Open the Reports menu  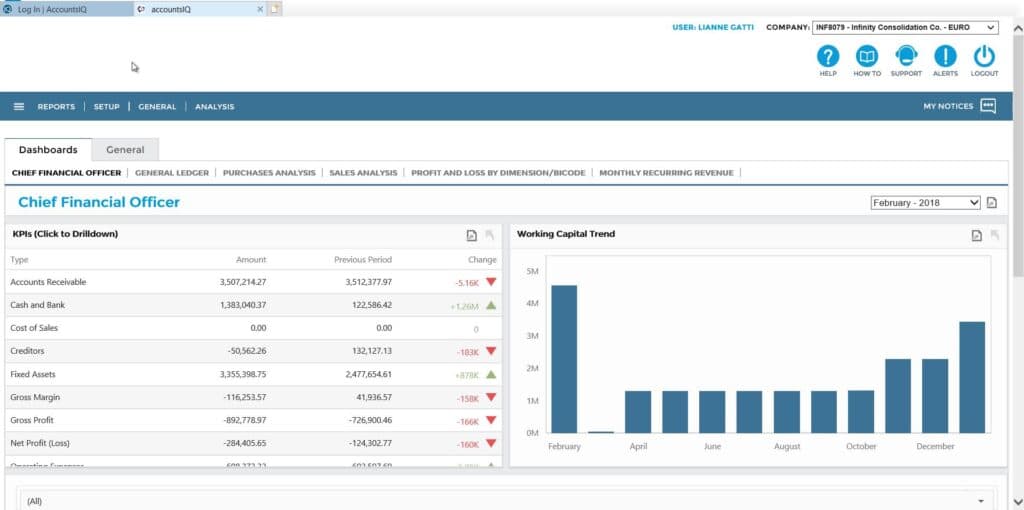(56, 106)
